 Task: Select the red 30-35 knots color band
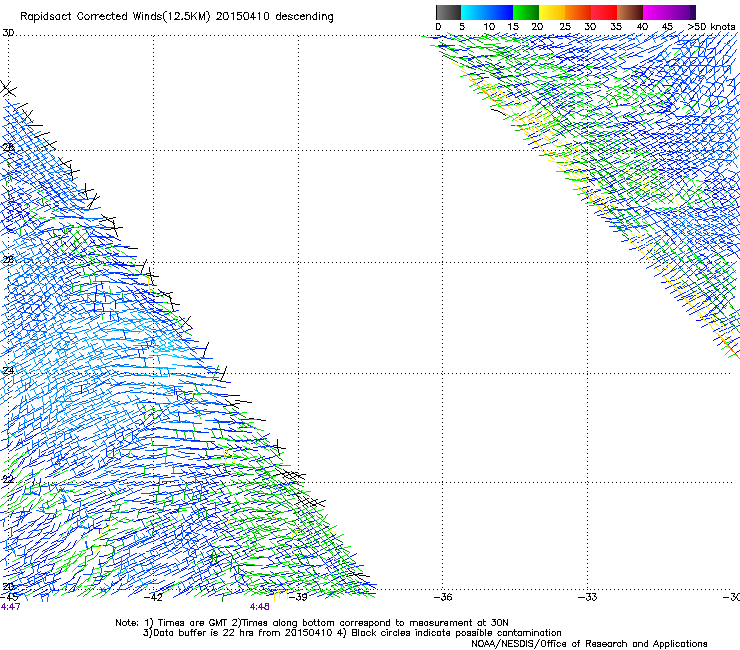tap(604, 12)
